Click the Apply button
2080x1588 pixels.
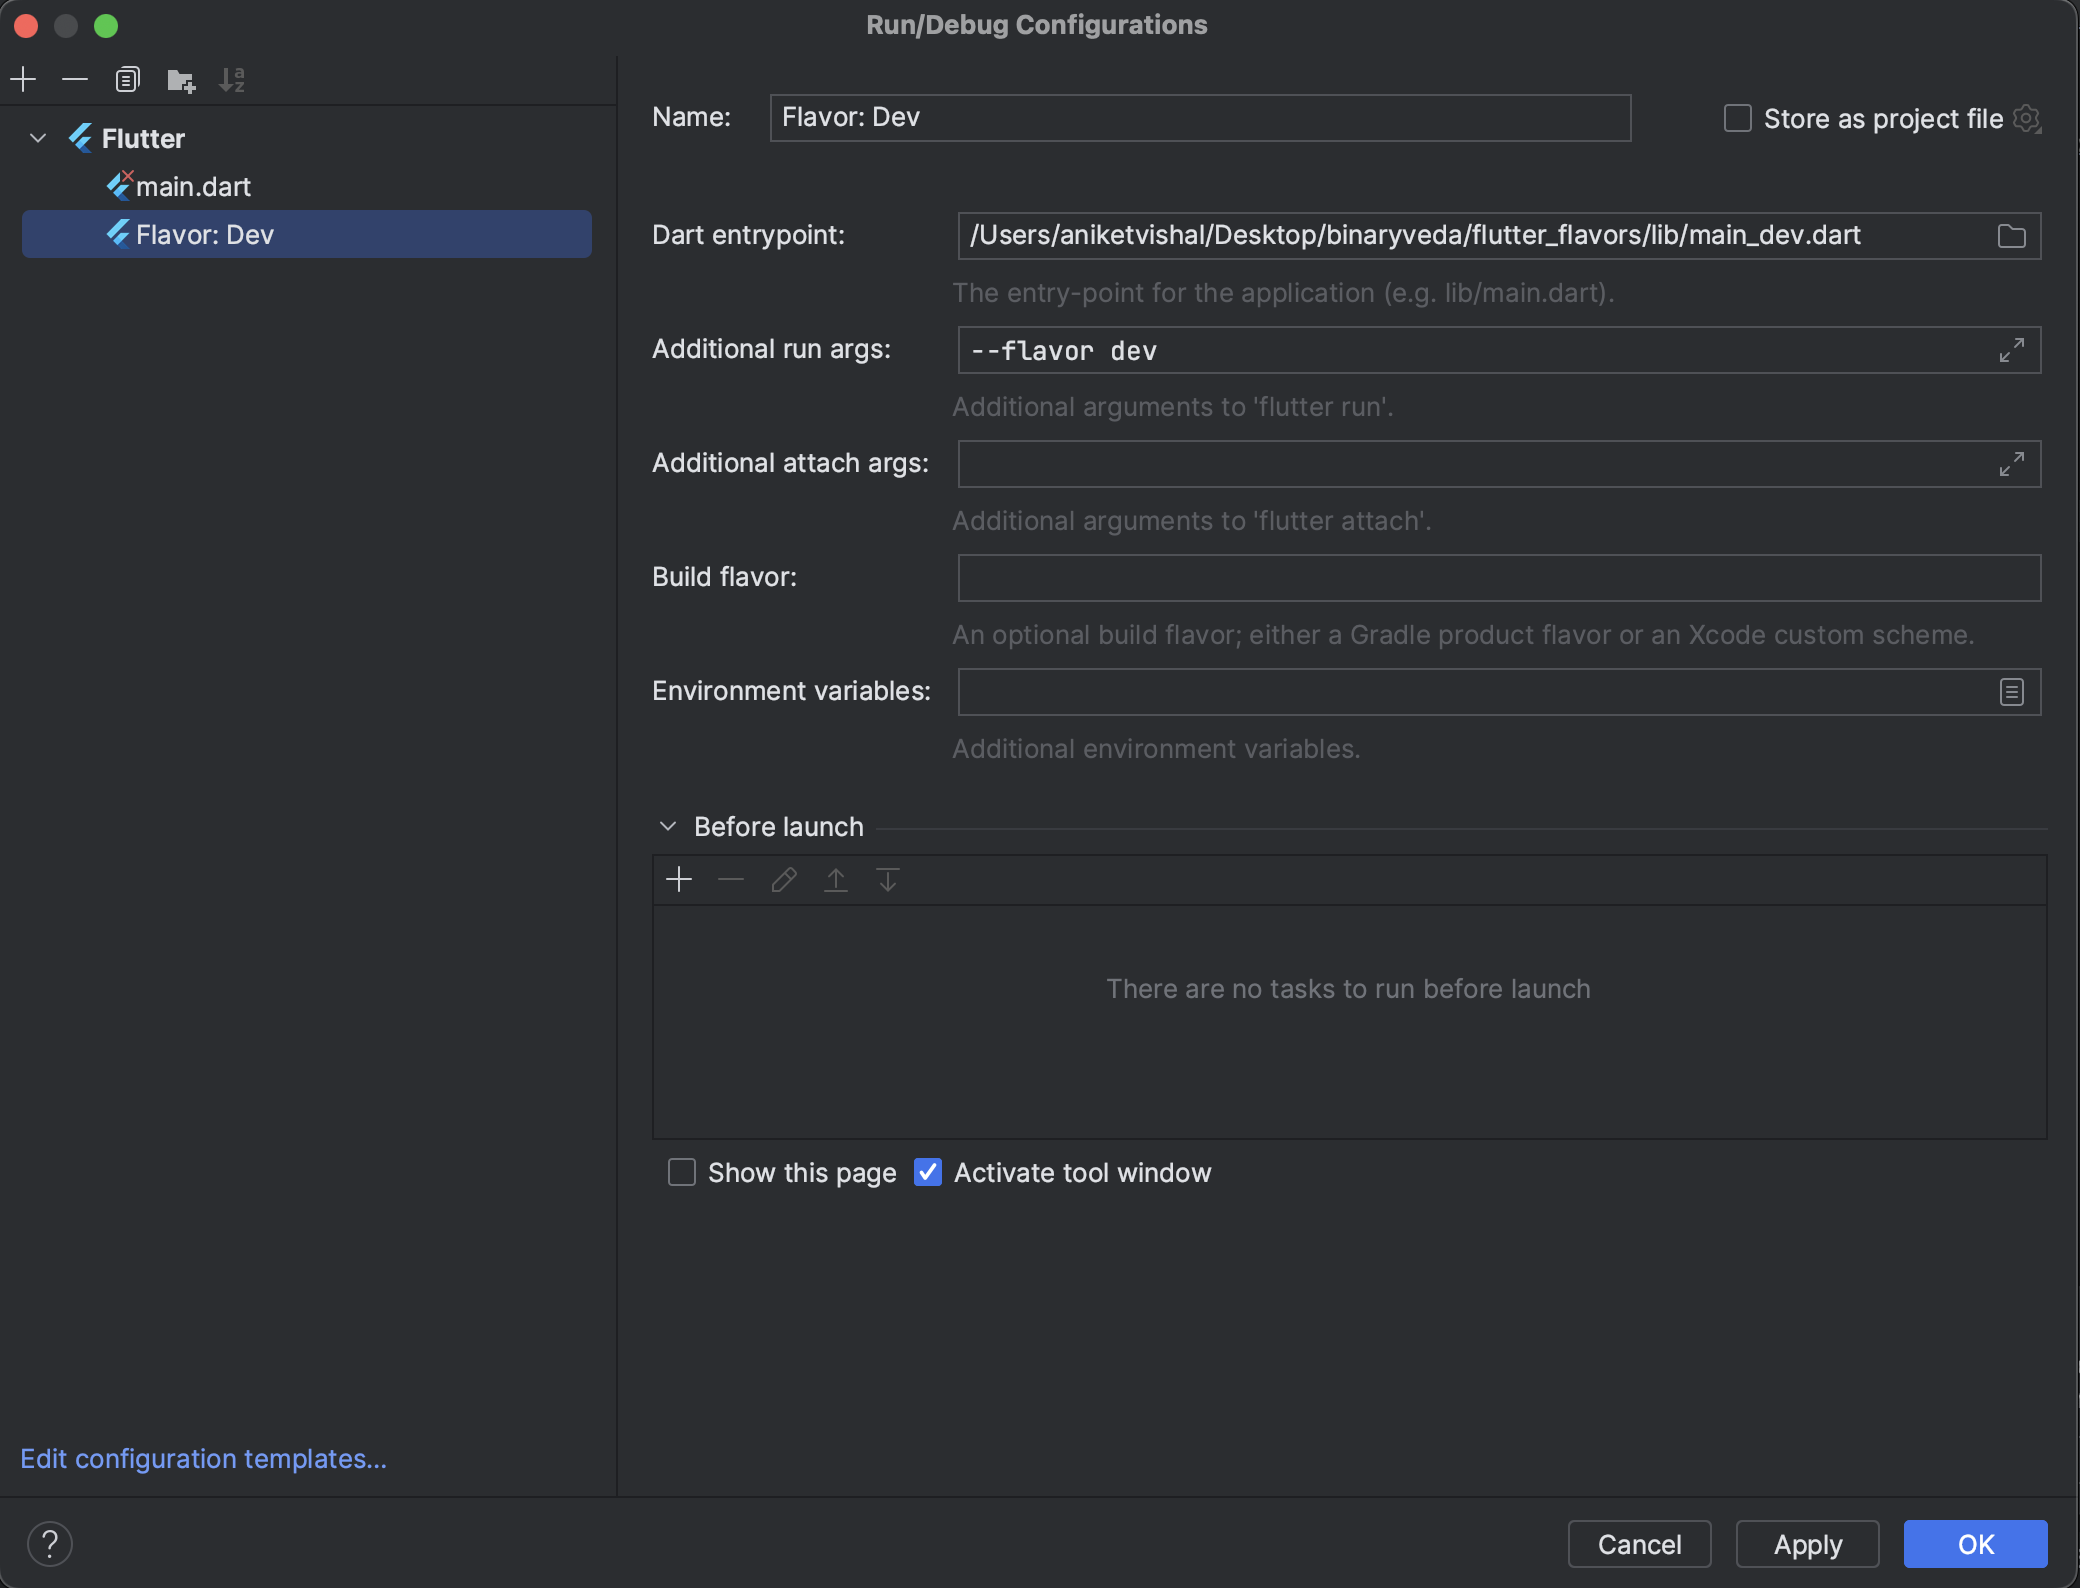click(1807, 1544)
